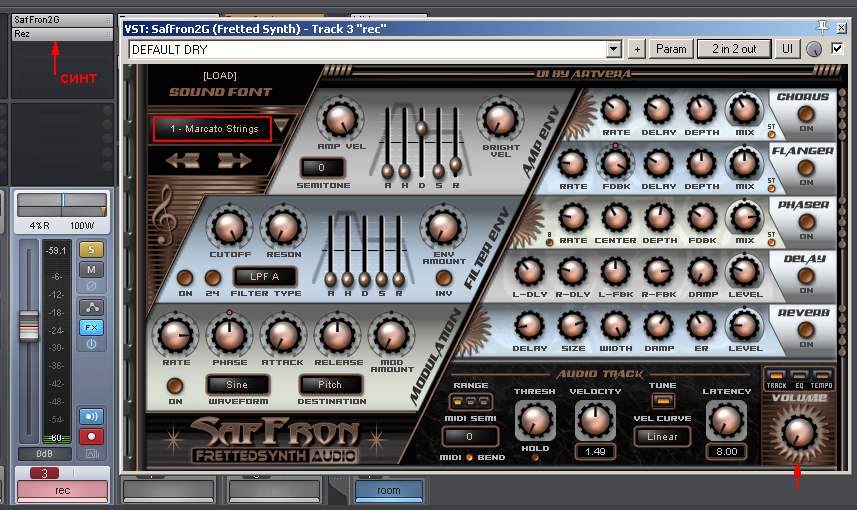Click the filter CUTOFF knob
The image size is (857, 510).
pos(230,227)
